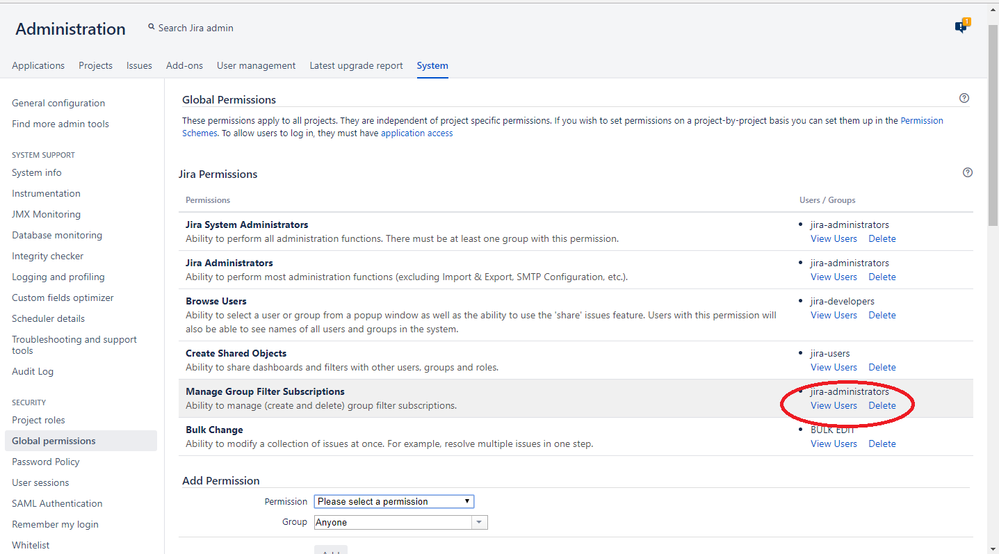Expand the Group dropdown arrow
999x554 pixels.
click(479, 522)
